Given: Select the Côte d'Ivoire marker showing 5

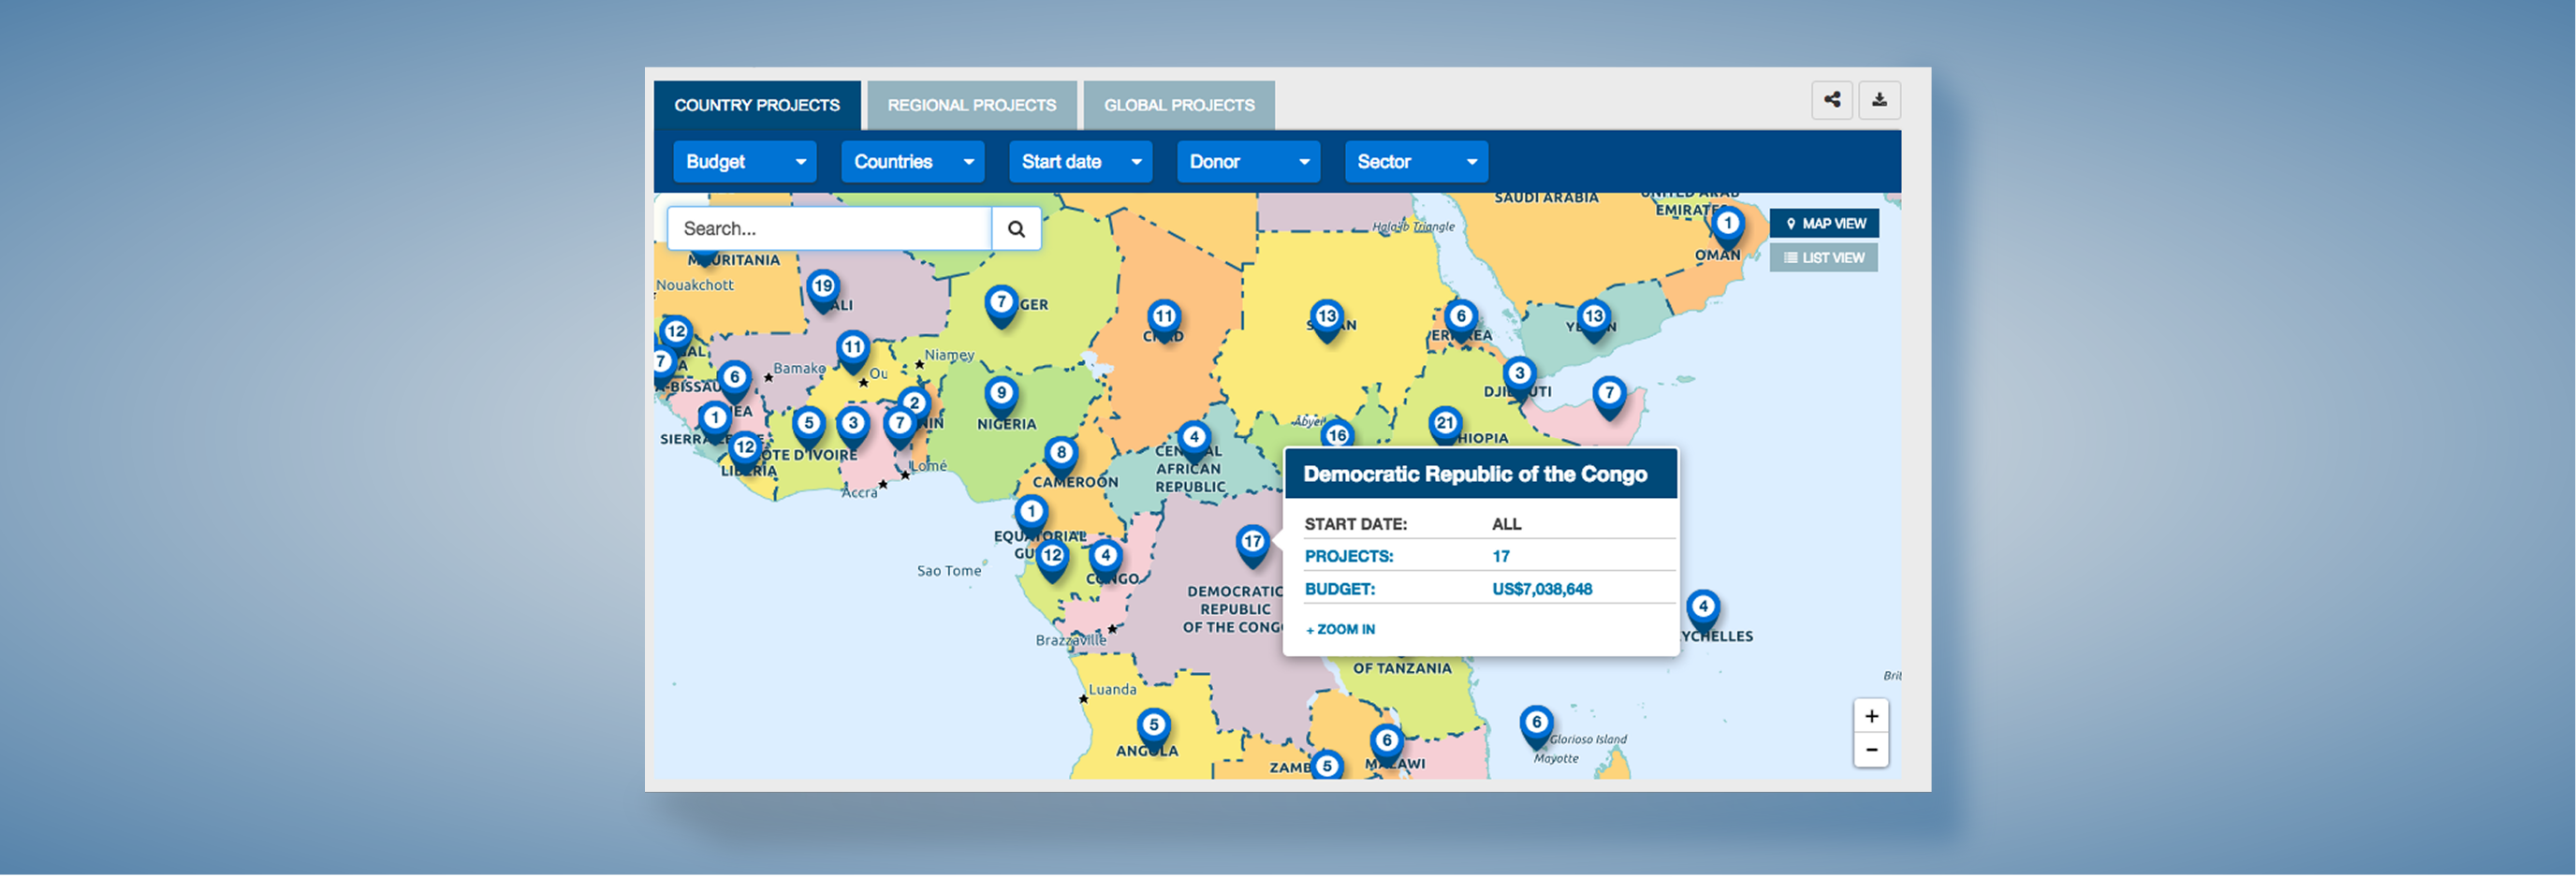Looking at the screenshot, I should coord(809,428).
